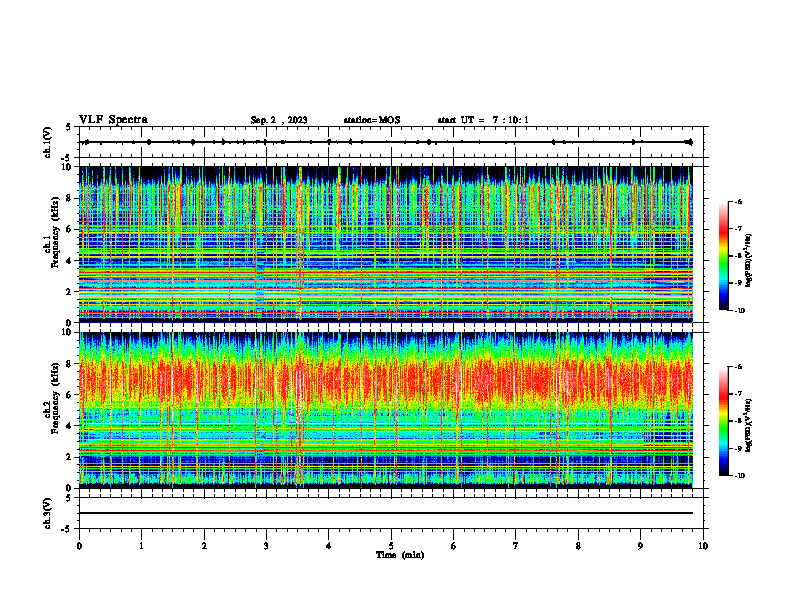Screen dimensions: 792x612
Task: Click the "ch.1(V)" axis label
Action: pos(47,142)
